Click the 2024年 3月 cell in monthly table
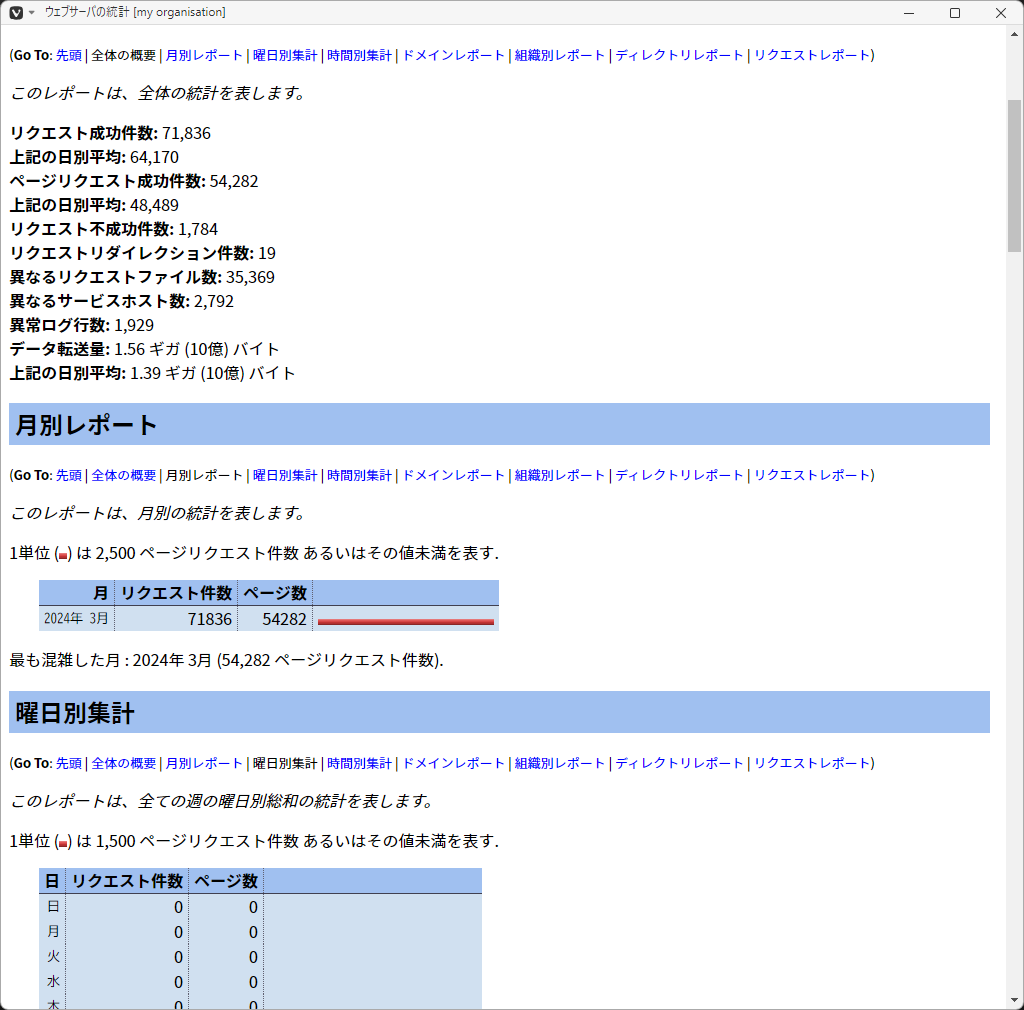This screenshot has width=1024, height=1010. tap(76, 618)
